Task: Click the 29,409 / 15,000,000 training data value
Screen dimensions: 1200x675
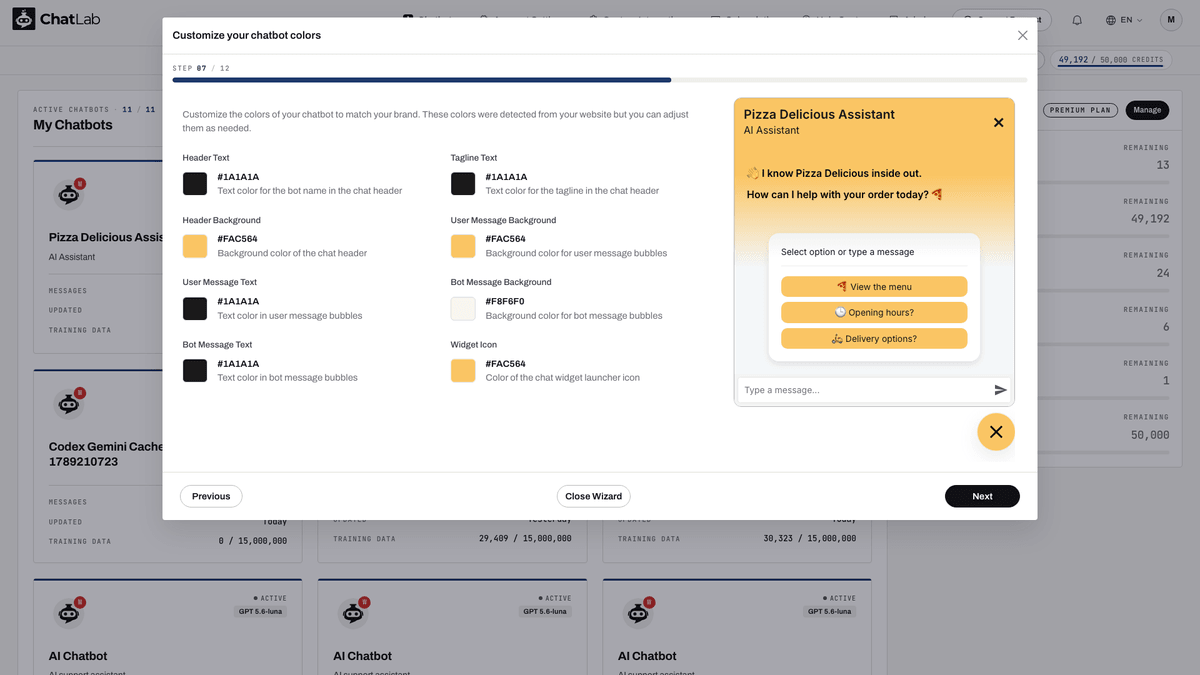Action: coord(525,538)
